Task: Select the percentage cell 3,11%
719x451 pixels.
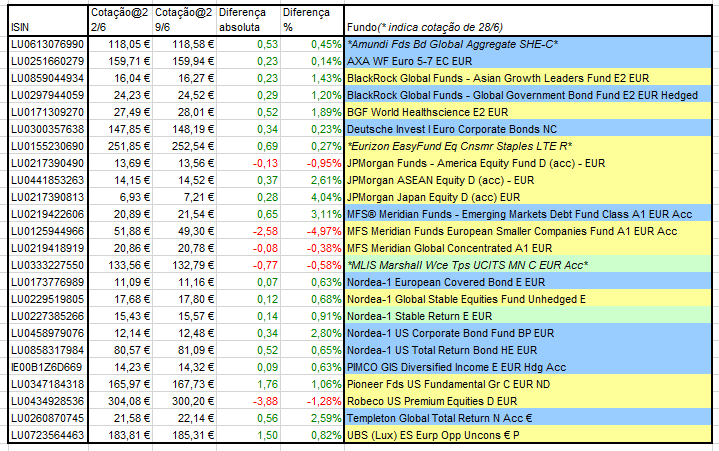Action: click(312, 214)
